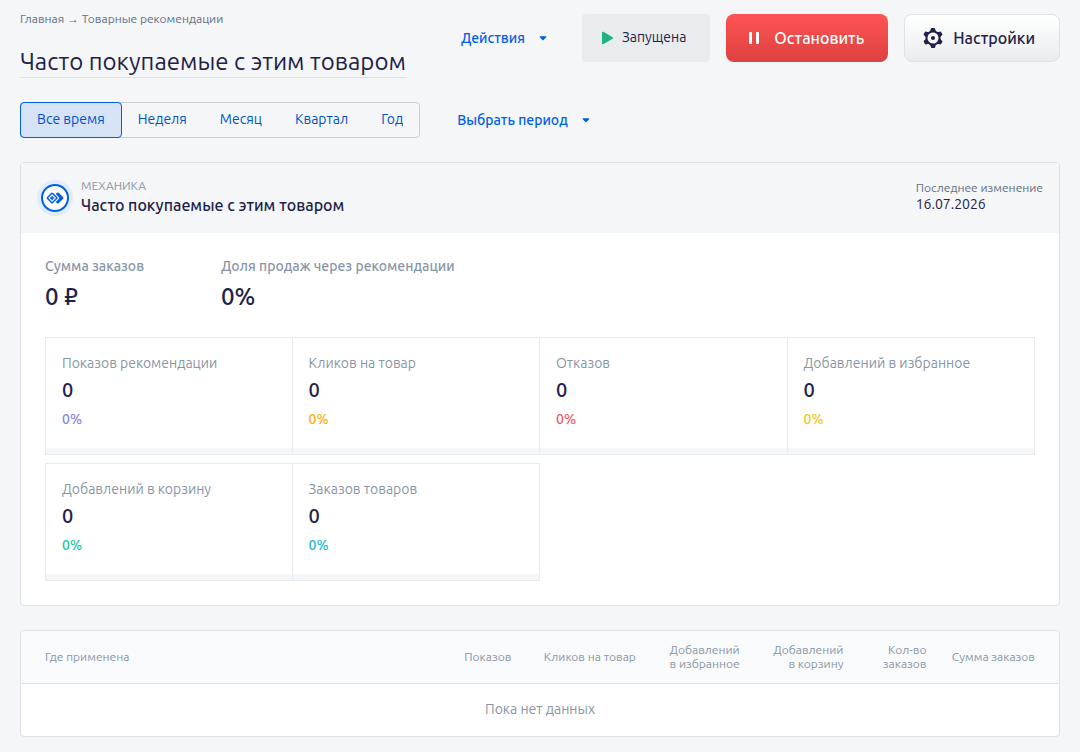Select the Год period tab
This screenshot has height=752, width=1080.
[392, 120]
